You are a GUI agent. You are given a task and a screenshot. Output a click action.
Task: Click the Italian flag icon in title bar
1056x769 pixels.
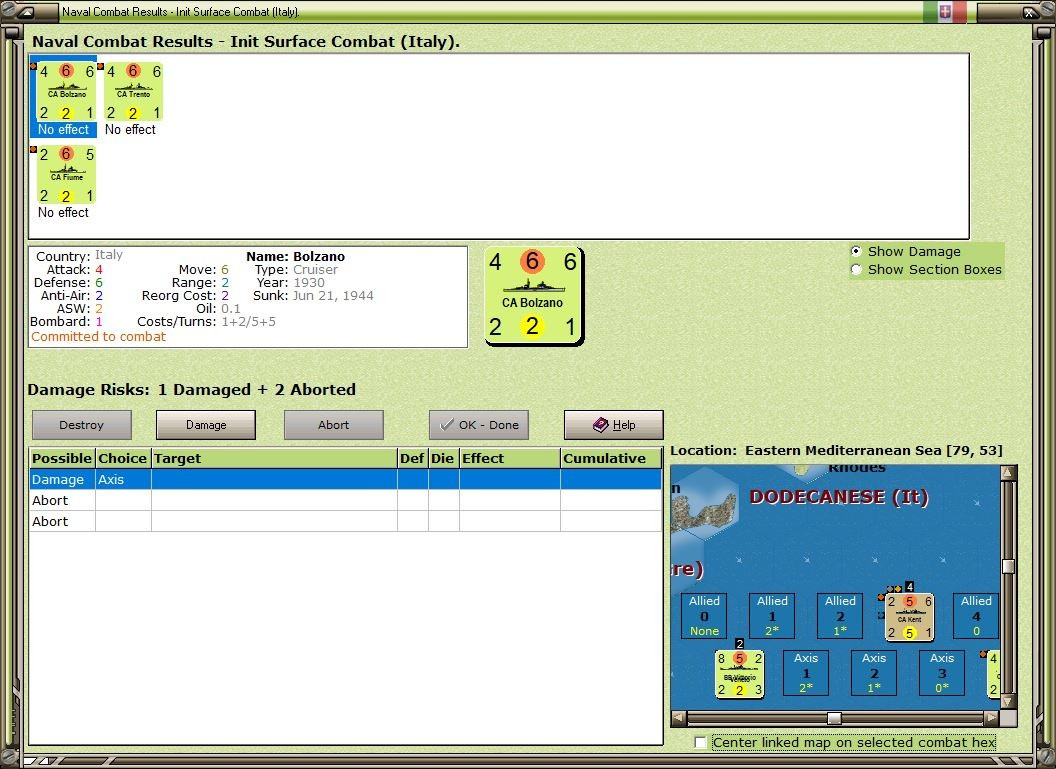click(x=945, y=11)
